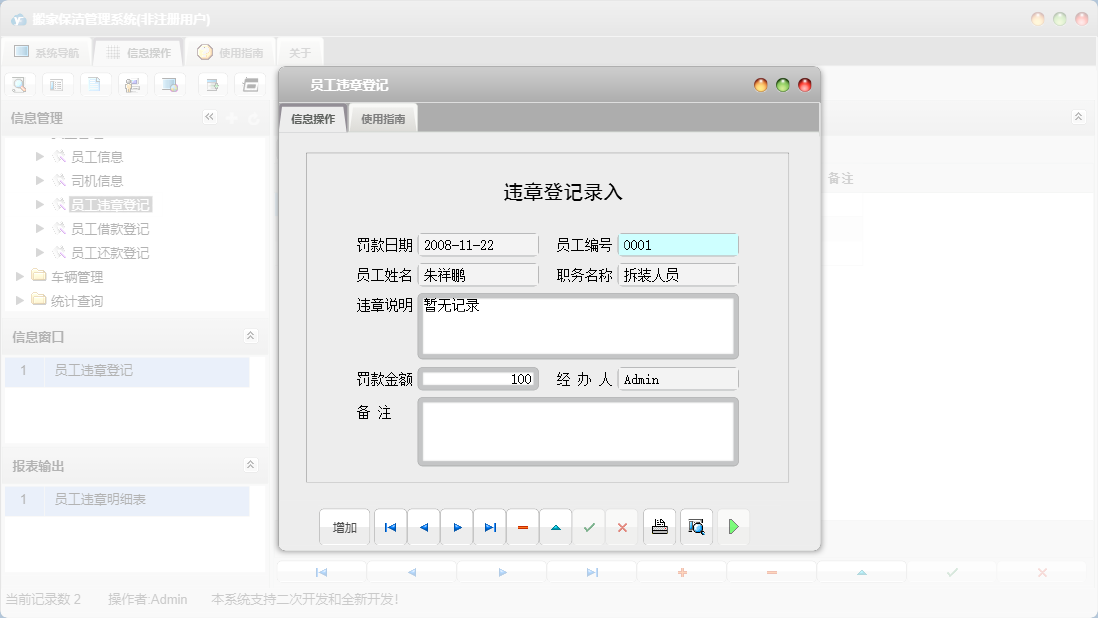This screenshot has height=618, width=1098.
Task: Collapse the 信息管理 panel with the double chevron
Action: [209, 117]
